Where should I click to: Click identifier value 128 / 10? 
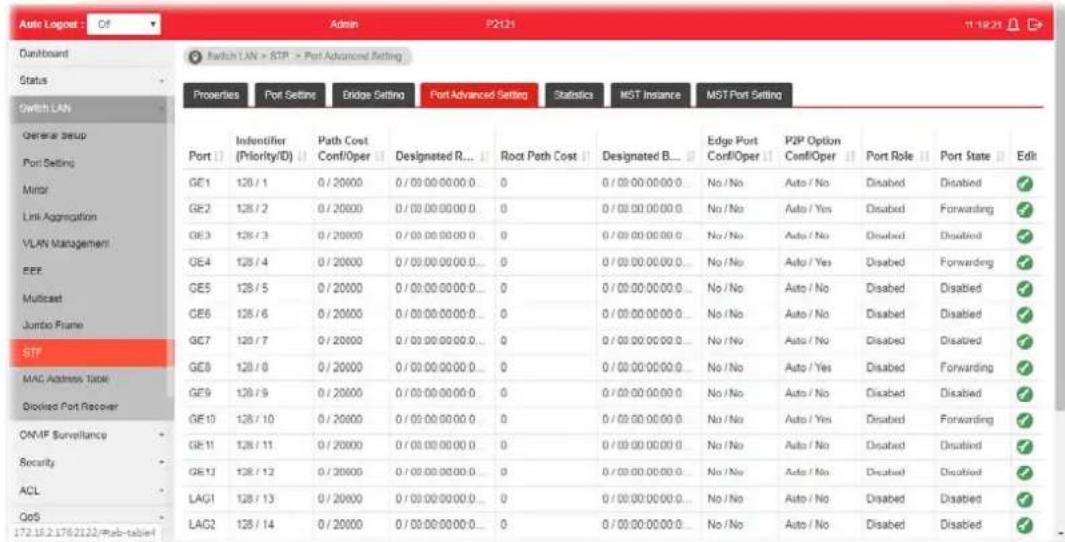[x=255, y=420]
